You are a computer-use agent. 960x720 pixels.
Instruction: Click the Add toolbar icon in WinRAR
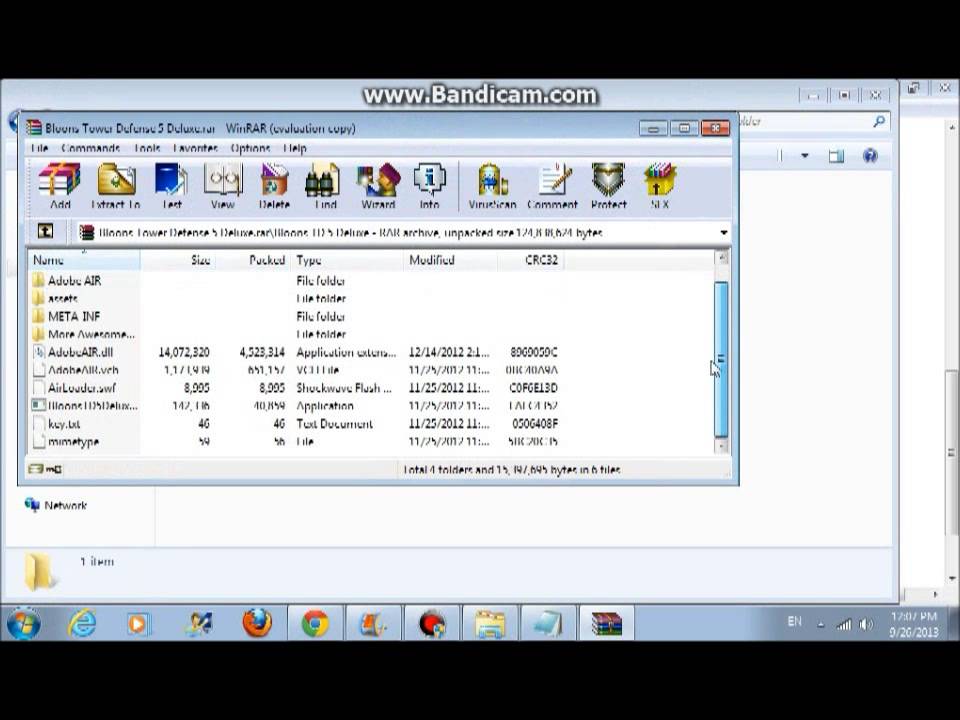pyautogui.click(x=59, y=186)
